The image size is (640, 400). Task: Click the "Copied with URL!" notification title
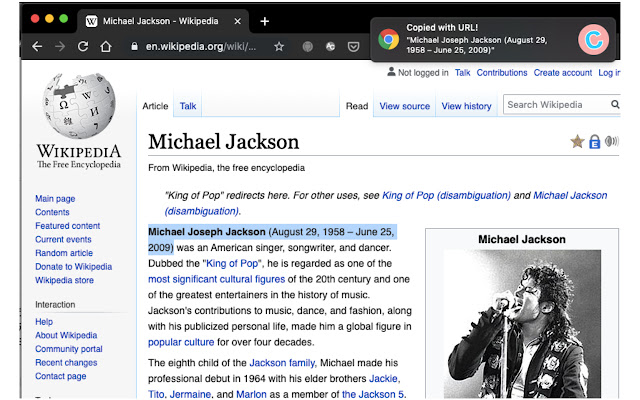(x=442, y=27)
